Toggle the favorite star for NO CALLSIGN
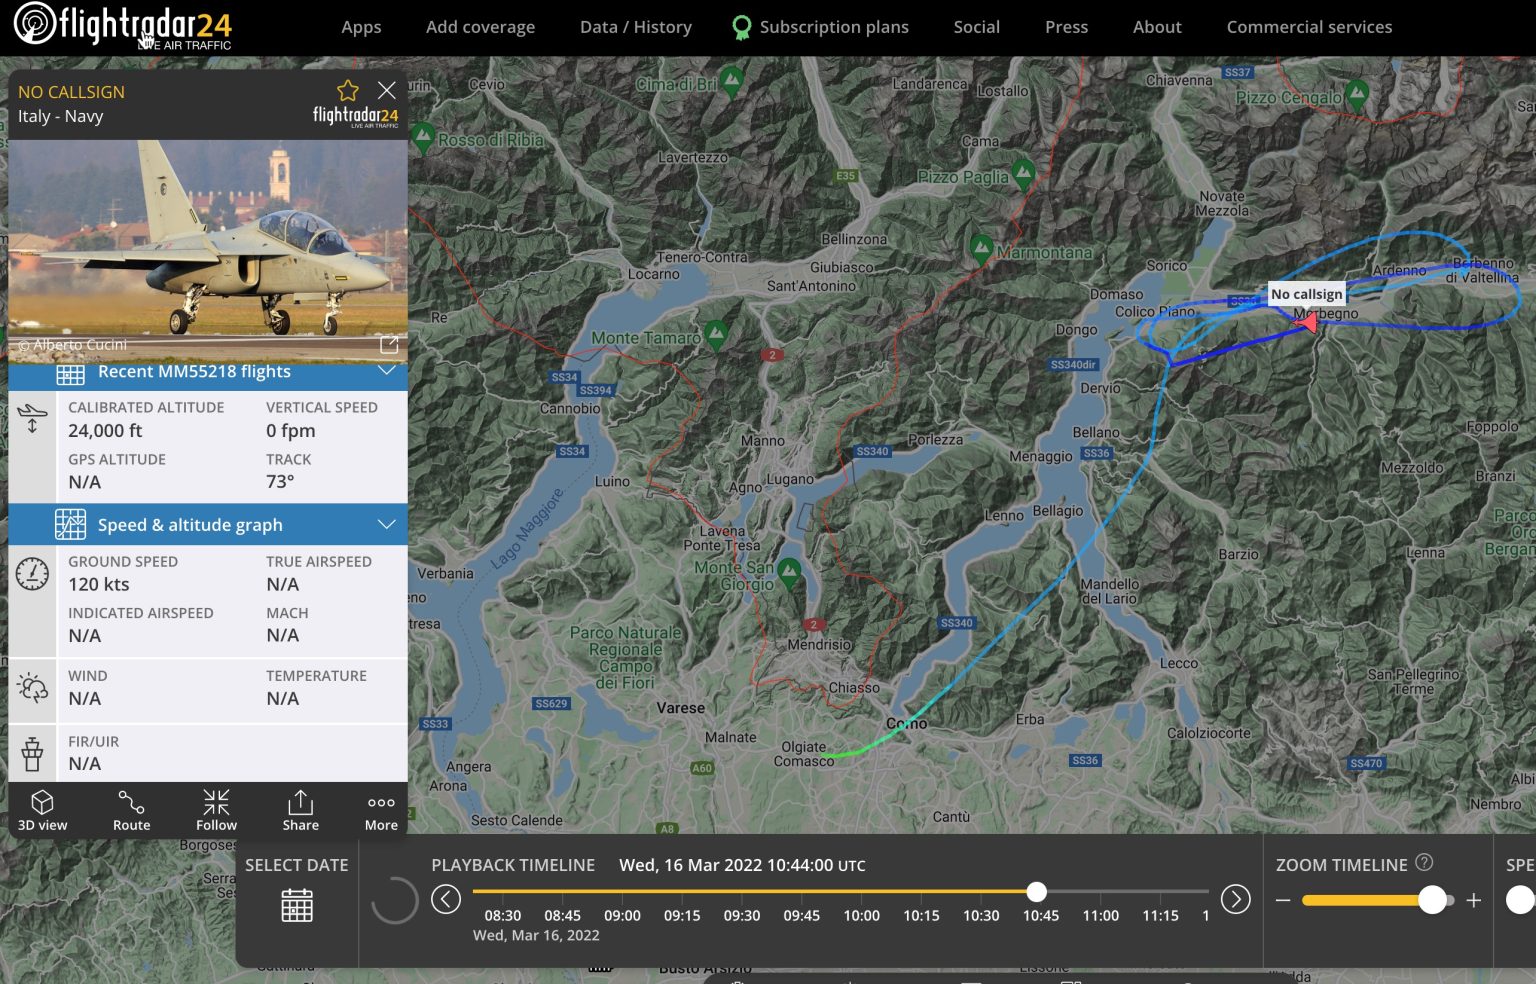This screenshot has width=1536, height=984. (347, 90)
